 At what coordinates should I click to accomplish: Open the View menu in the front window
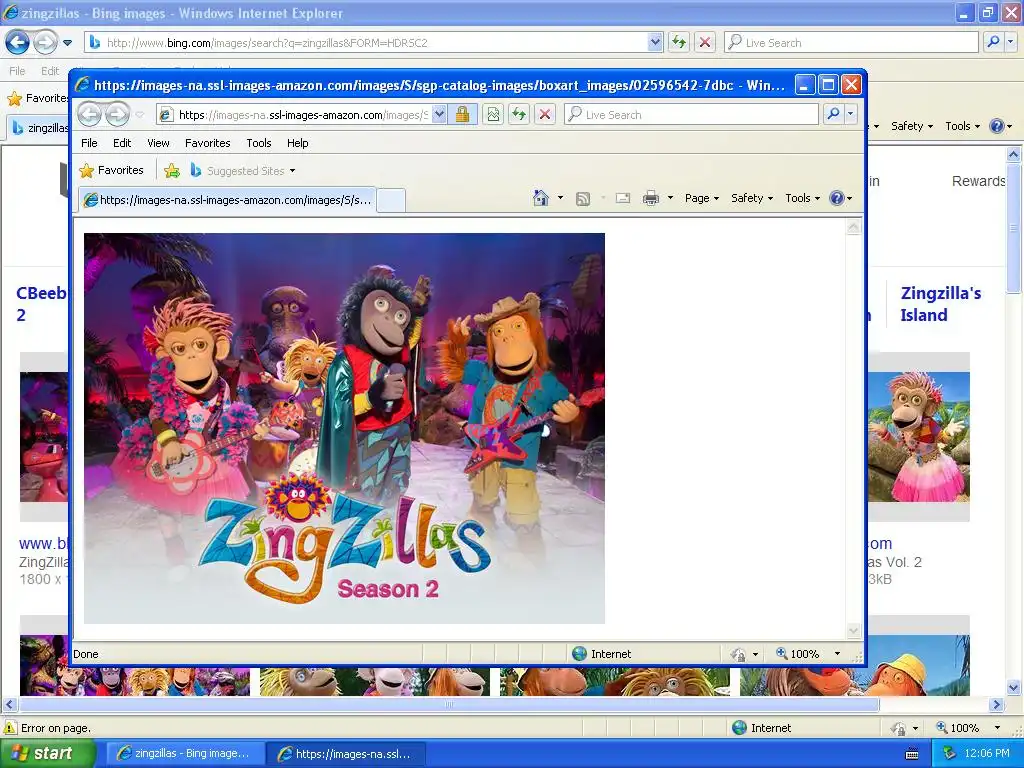tap(158, 143)
